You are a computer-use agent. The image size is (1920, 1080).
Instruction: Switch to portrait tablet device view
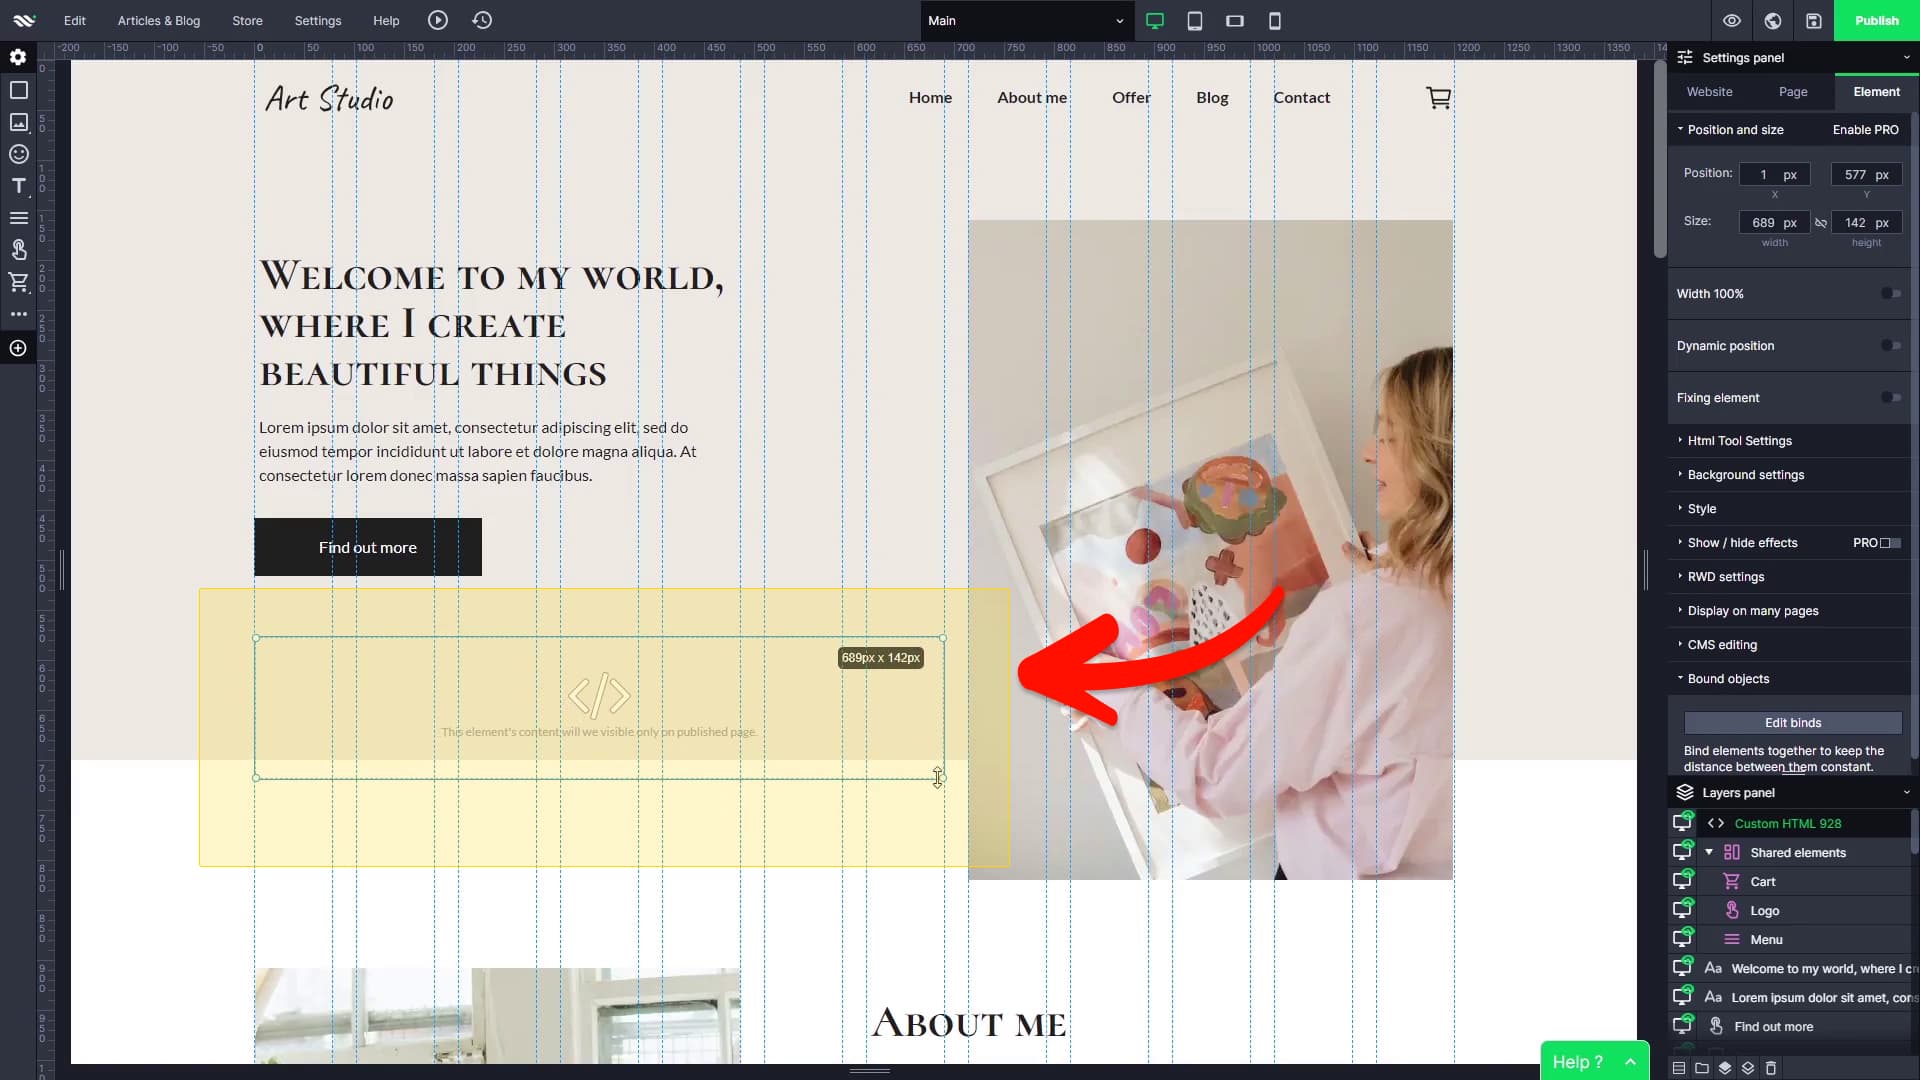click(1195, 20)
